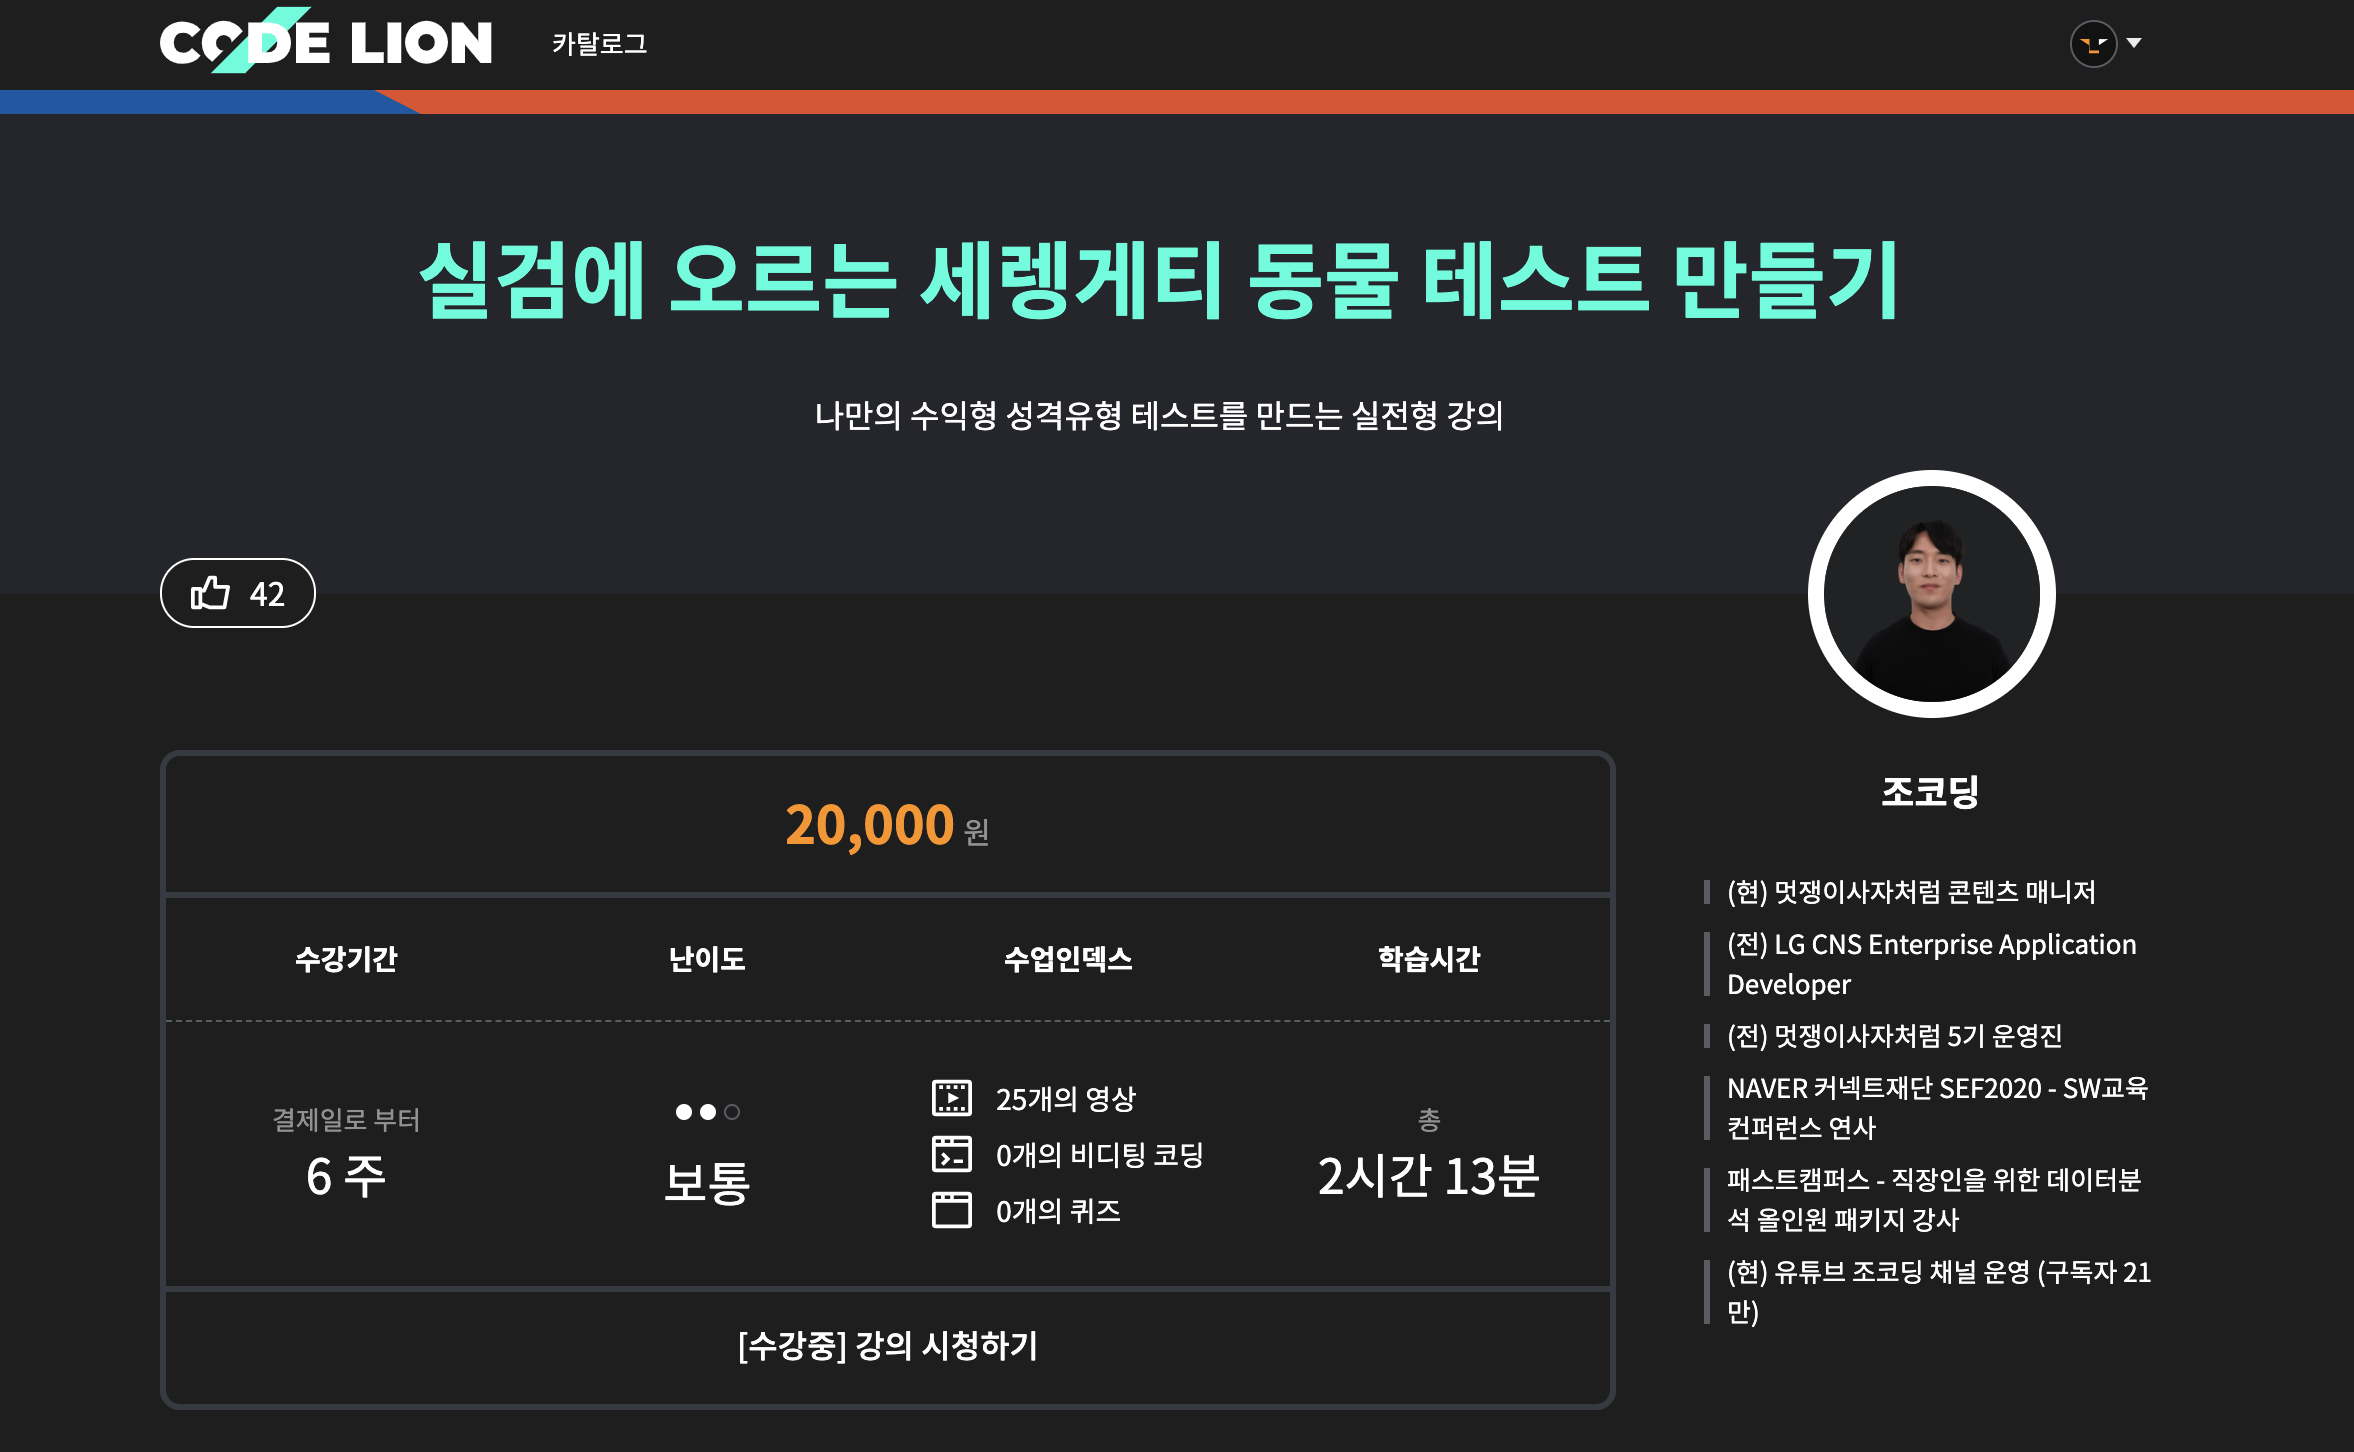The image size is (2354, 1452).
Task: Click the thumbs-up like icon
Action: (211, 593)
